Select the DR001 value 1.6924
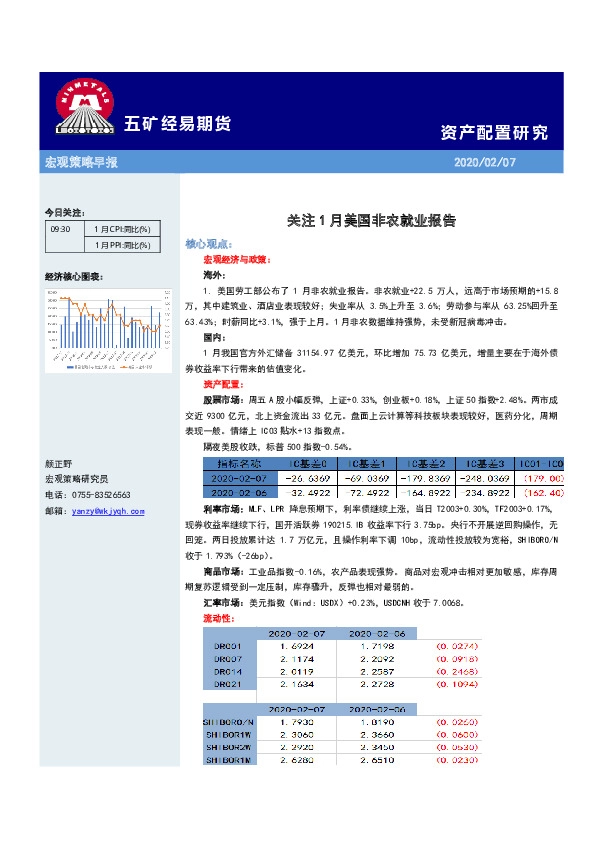 click(297, 646)
